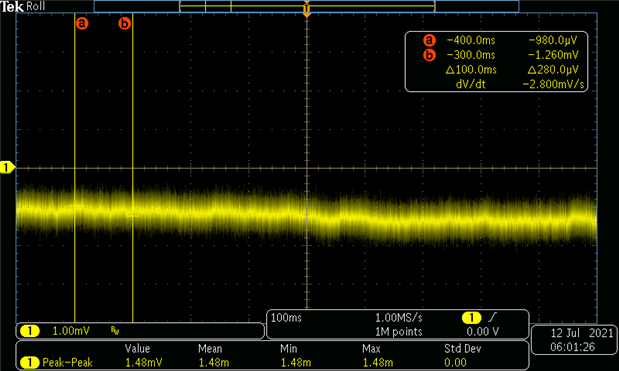Screen dimensions: 619x371
Task: Click the date 12 Jul 2021
Action: click(x=582, y=333)
